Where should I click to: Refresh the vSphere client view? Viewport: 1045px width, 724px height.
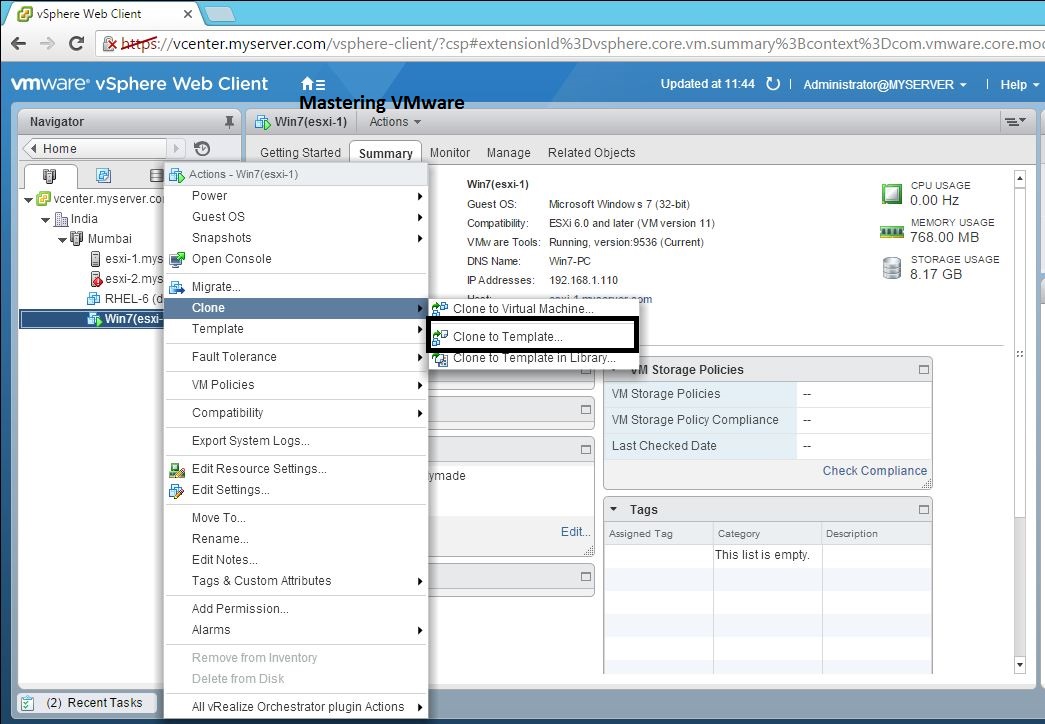(x=772, y=84)
